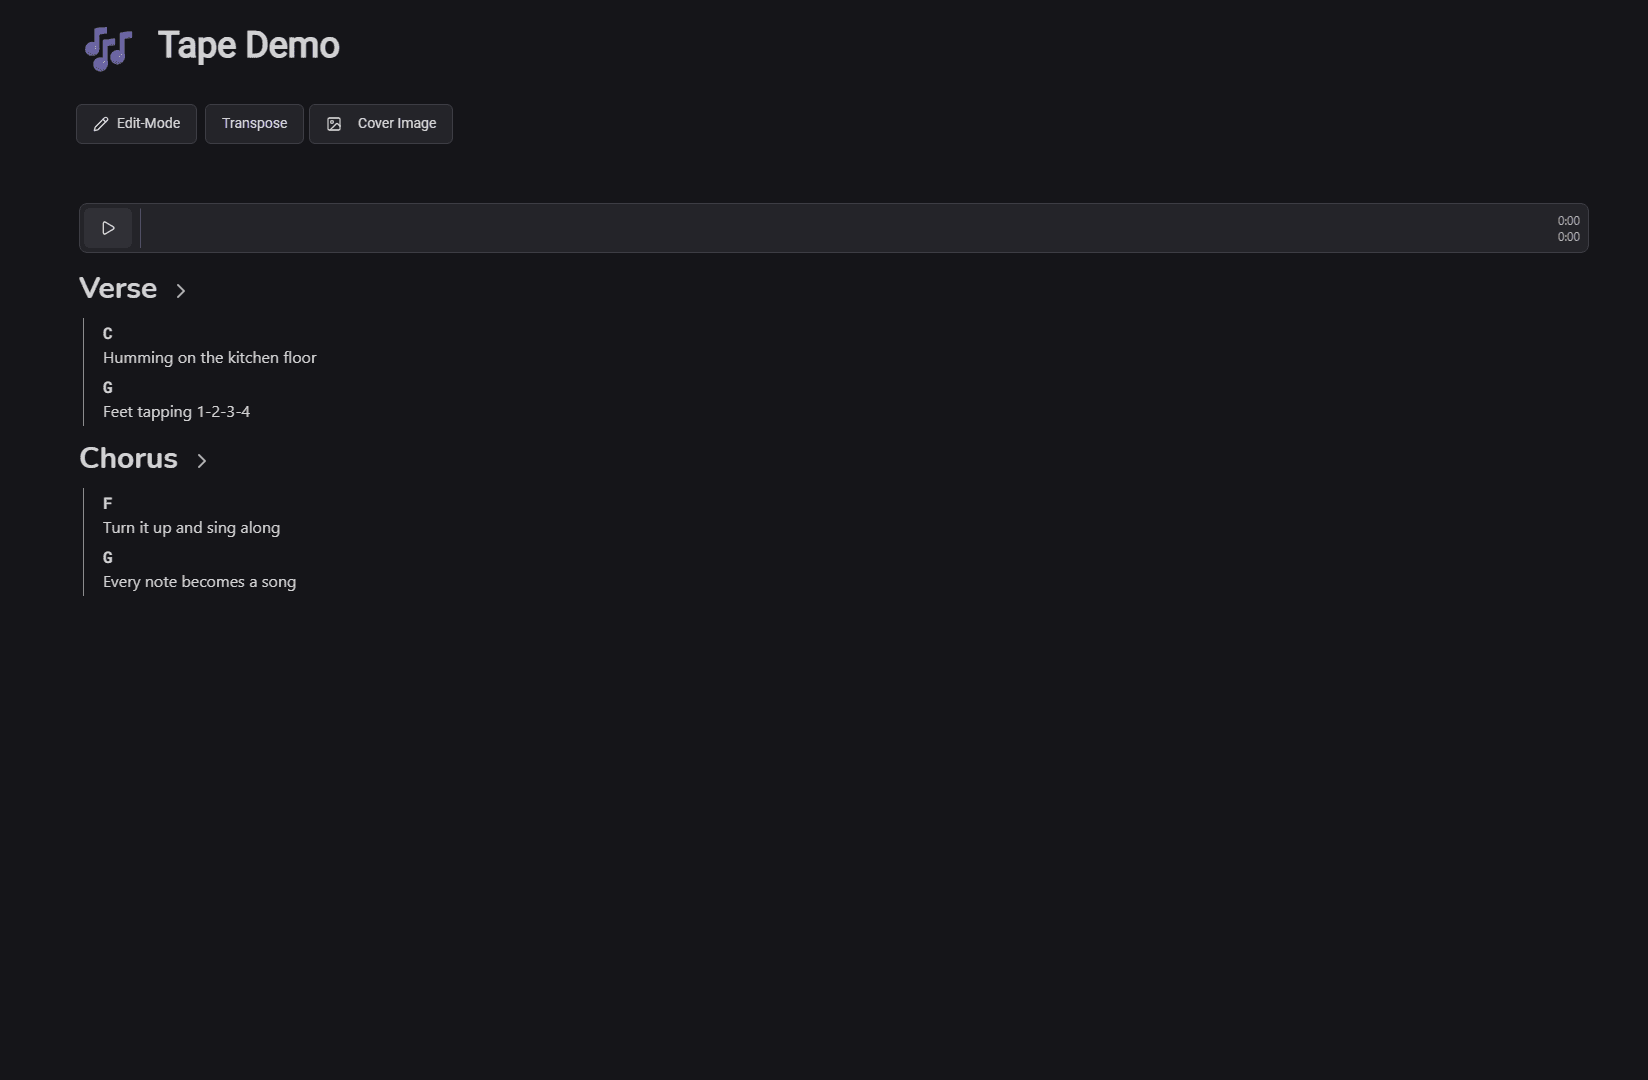The height and width of the screenshot is (1080, 1648).
Task: Click the chord symbol C above the kitchen lyric
Action: pyautogui.click(x=107, y=333)
